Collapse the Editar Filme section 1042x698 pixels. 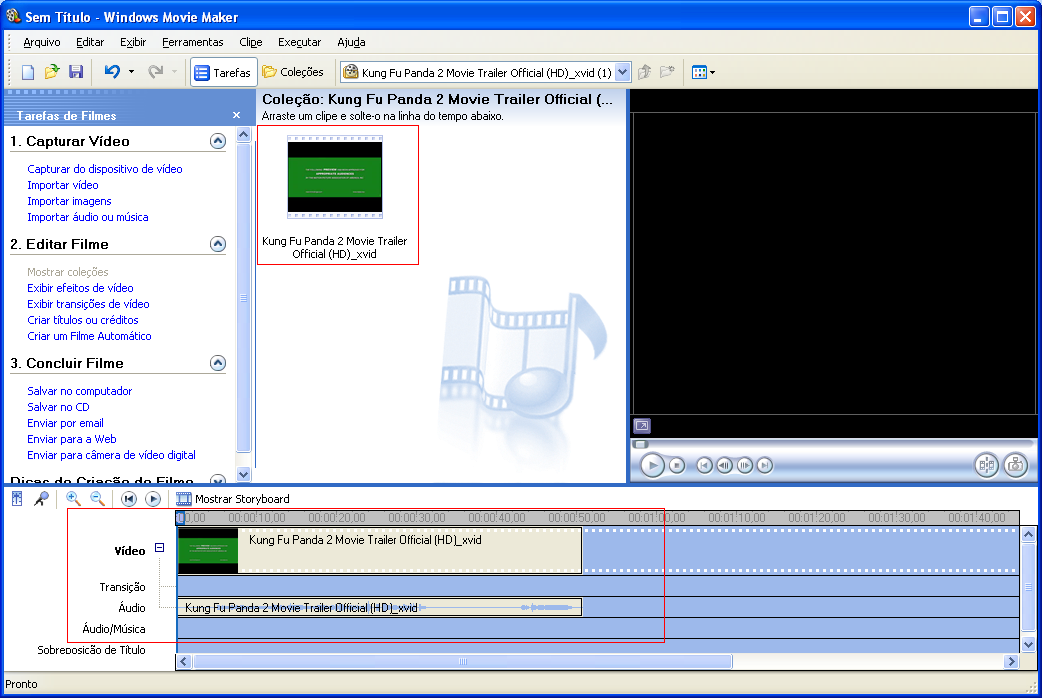tap(218, 244)
